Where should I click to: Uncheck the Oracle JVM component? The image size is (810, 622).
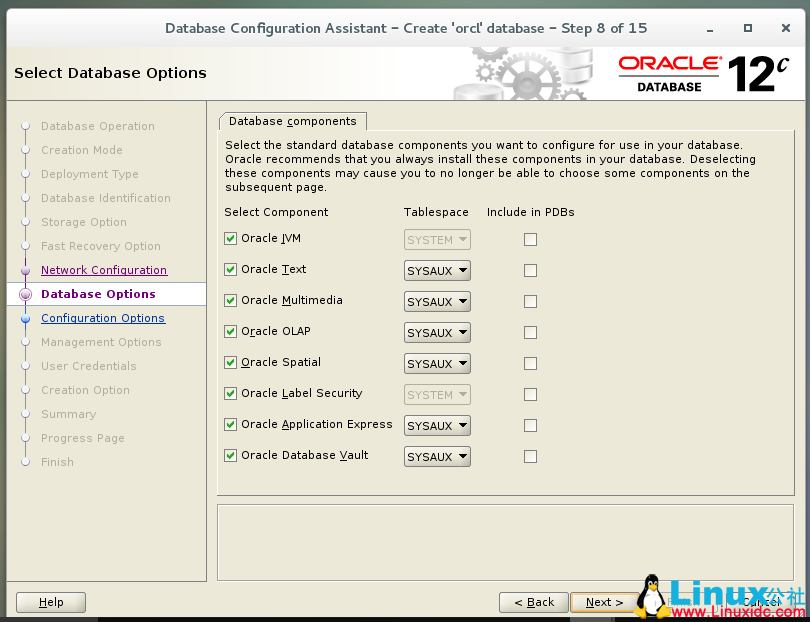point(231,238)
